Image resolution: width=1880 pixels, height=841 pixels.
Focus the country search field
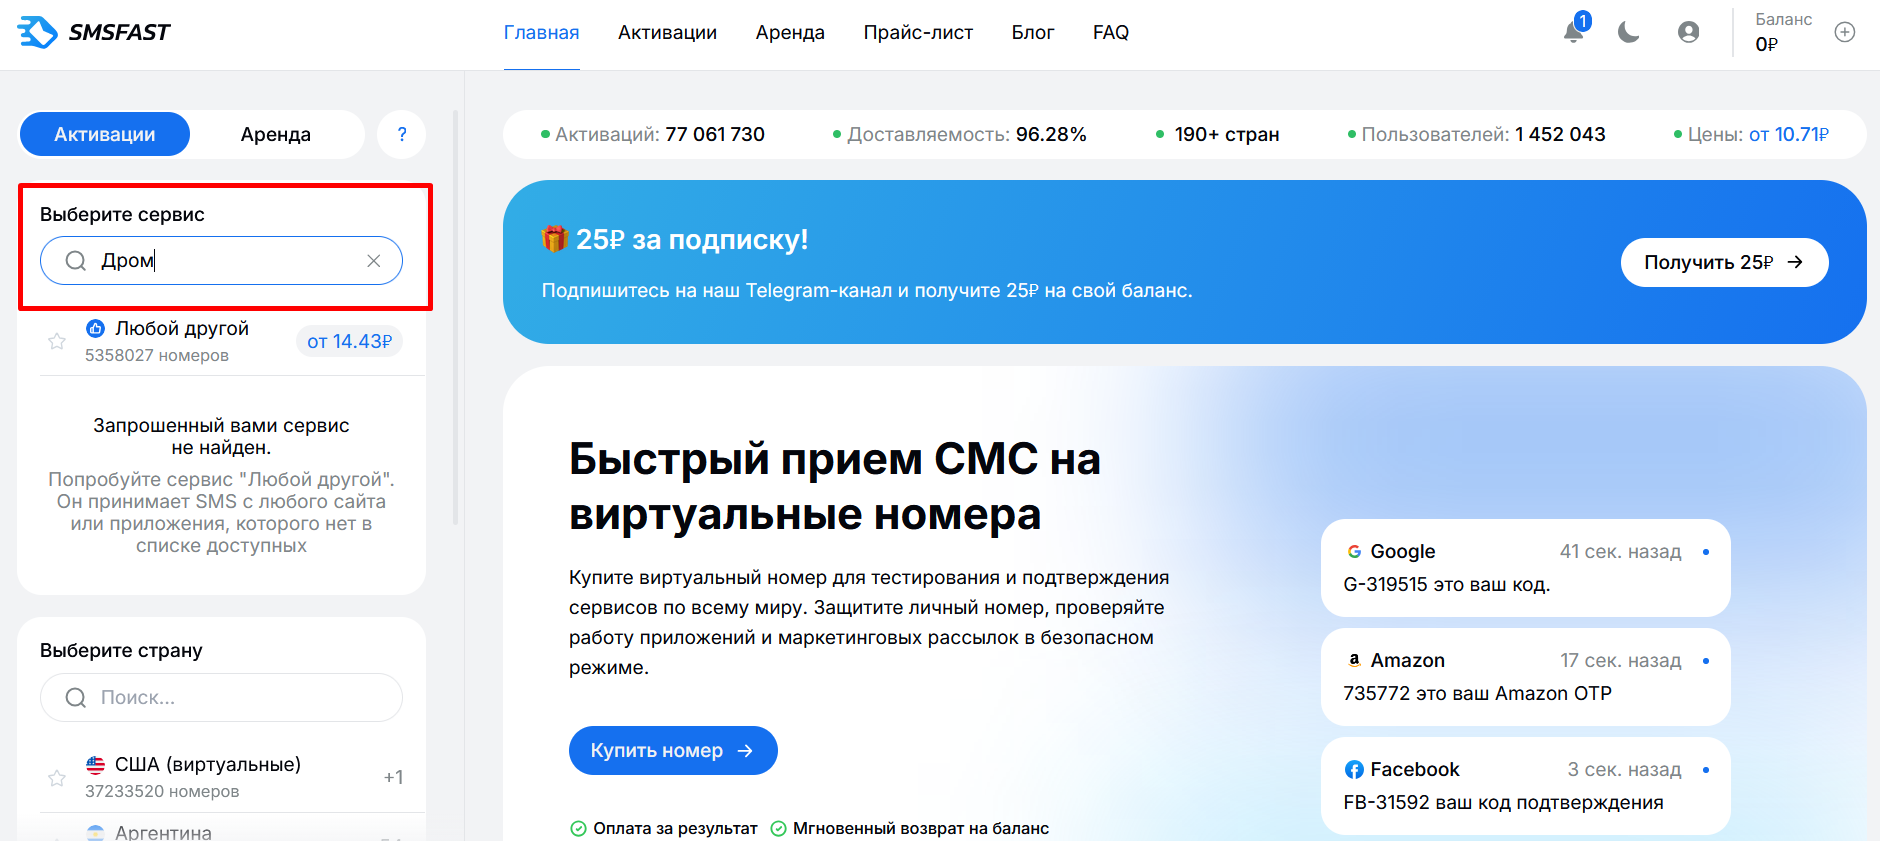click(x=221, y=698)
